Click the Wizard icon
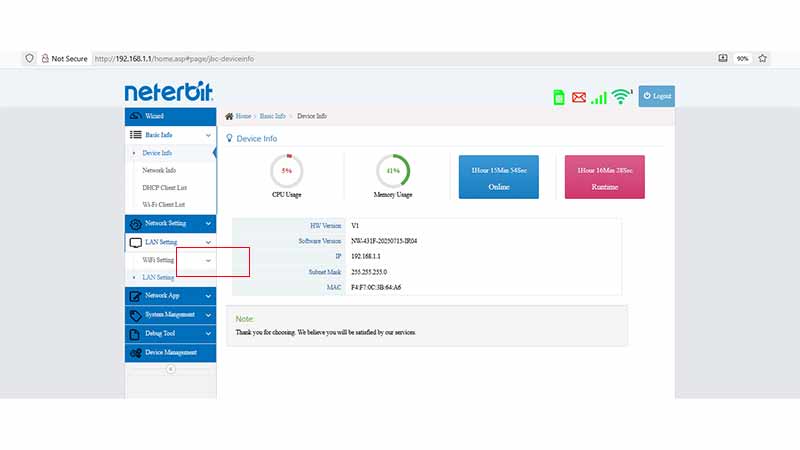The height and width of the screenshot is (450, 800). click(135, 116)
